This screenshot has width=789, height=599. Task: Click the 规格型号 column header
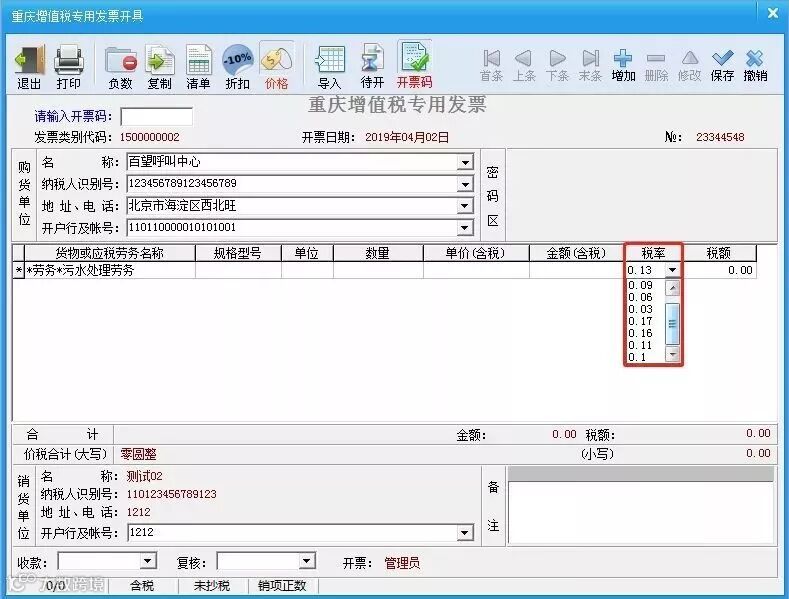click(238, 253)
